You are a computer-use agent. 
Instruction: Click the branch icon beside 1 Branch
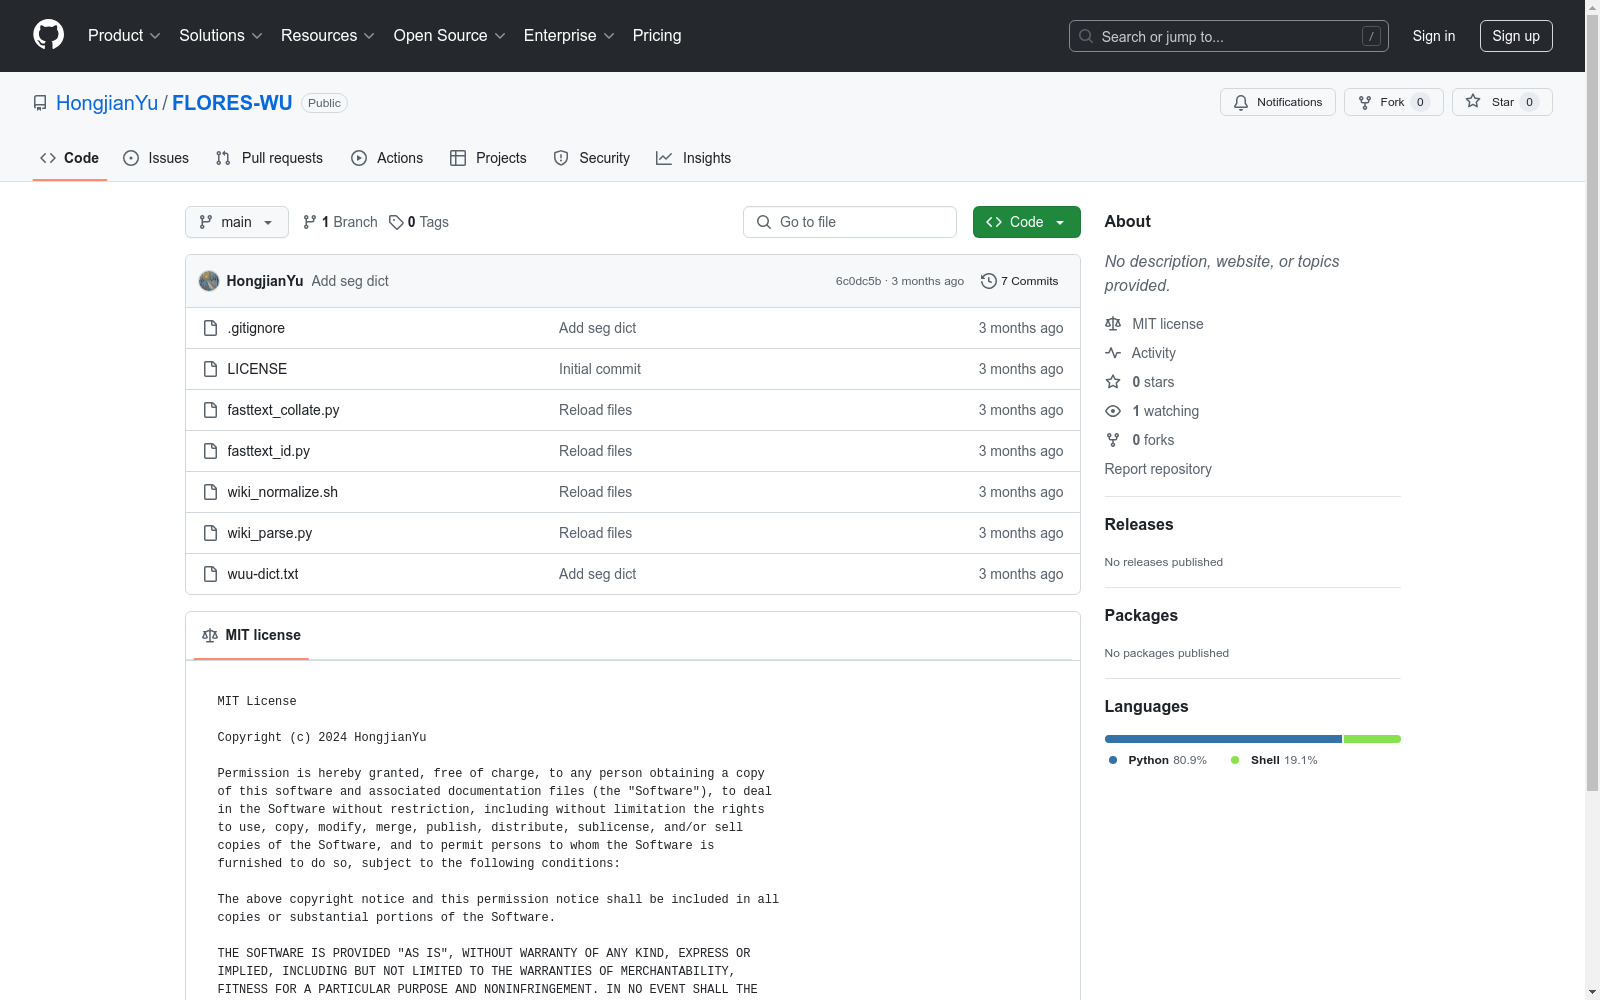[x=310, y=222]
